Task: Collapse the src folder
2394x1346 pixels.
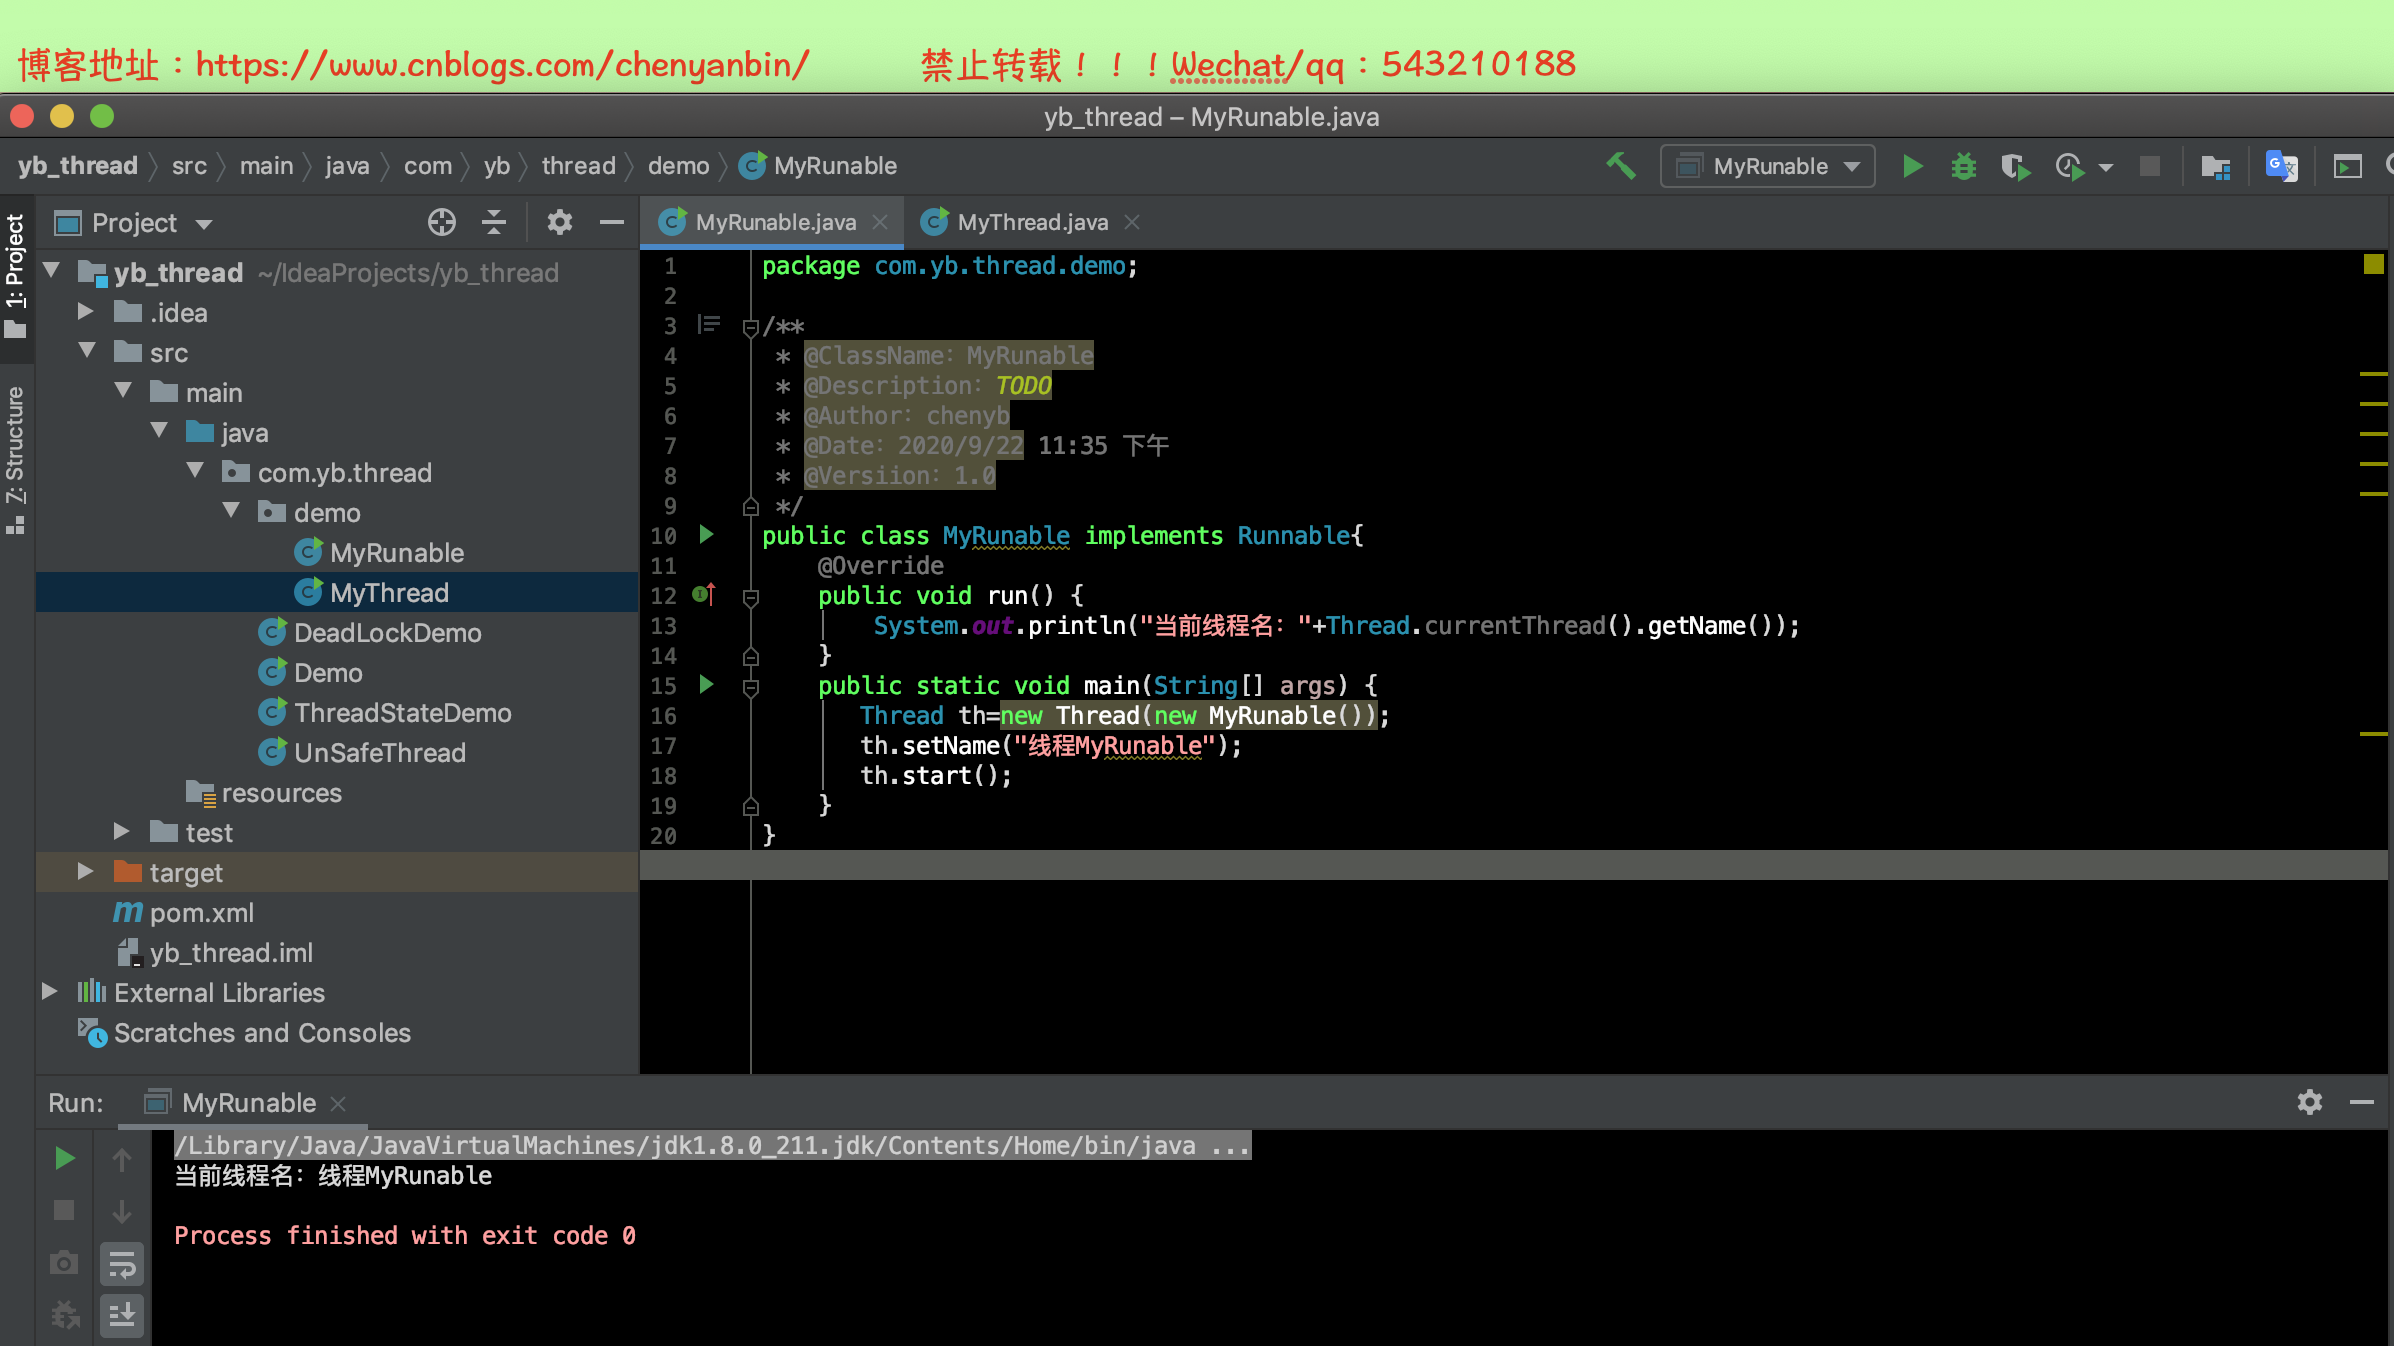Action: coord(88,351)
